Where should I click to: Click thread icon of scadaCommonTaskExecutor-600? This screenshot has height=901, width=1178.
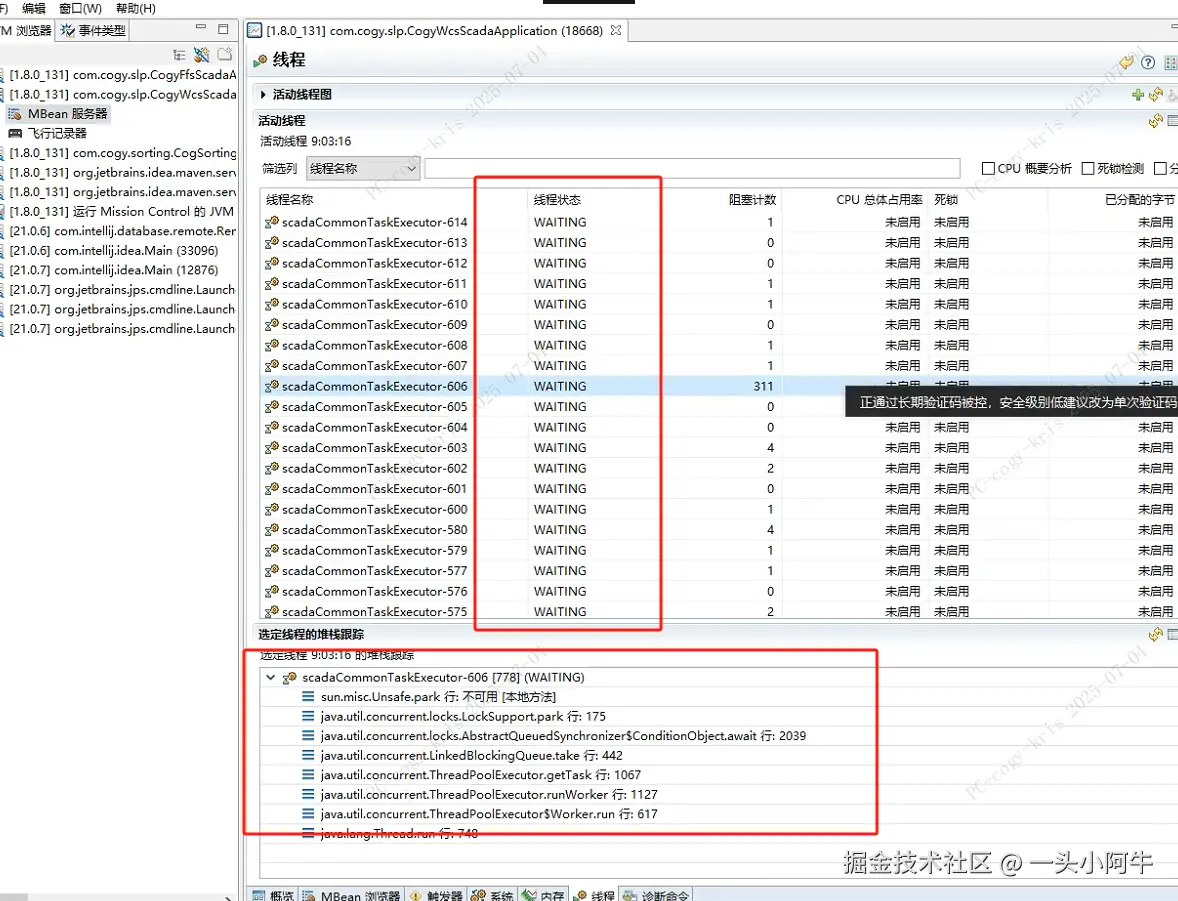[x=272, y=509]
